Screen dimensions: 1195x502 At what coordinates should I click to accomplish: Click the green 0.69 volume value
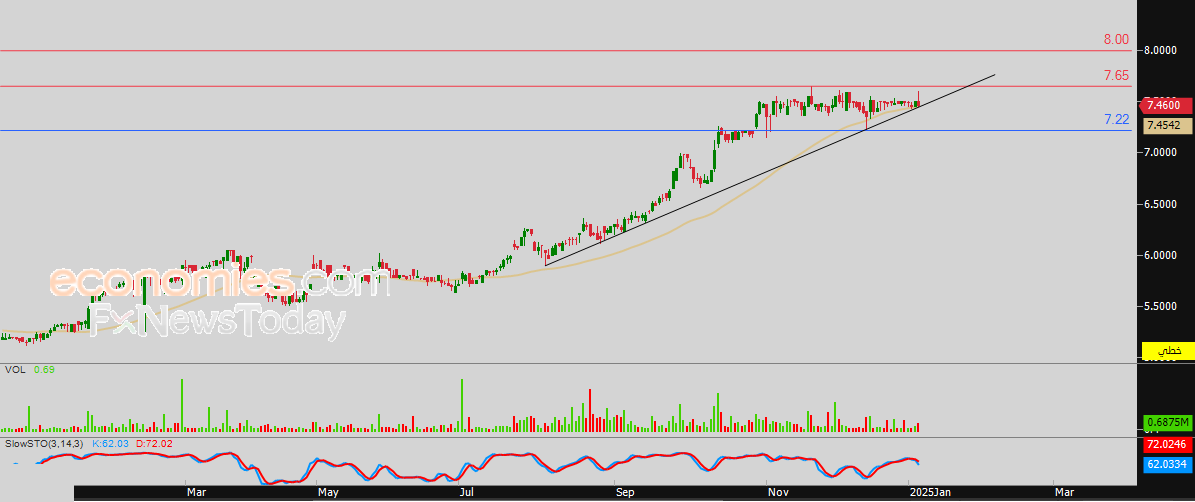coord(45,369)
